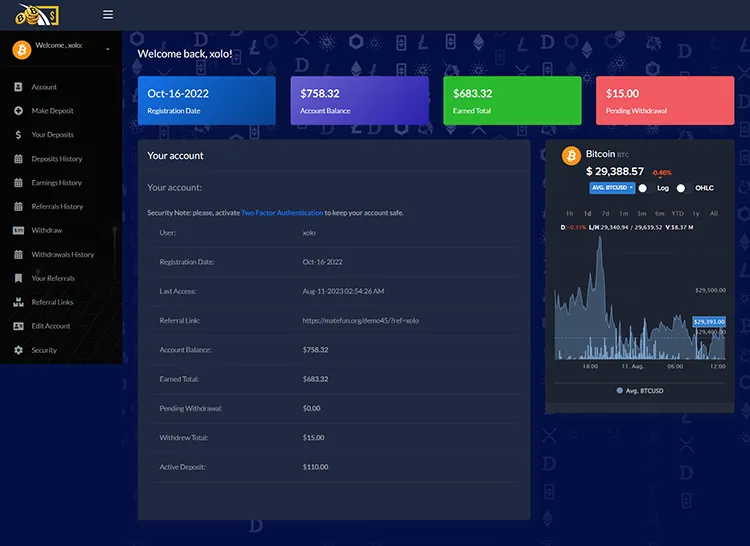Click the Earned Total green card
Viewport: 750px width, 546px height.
tap(512, 100)
